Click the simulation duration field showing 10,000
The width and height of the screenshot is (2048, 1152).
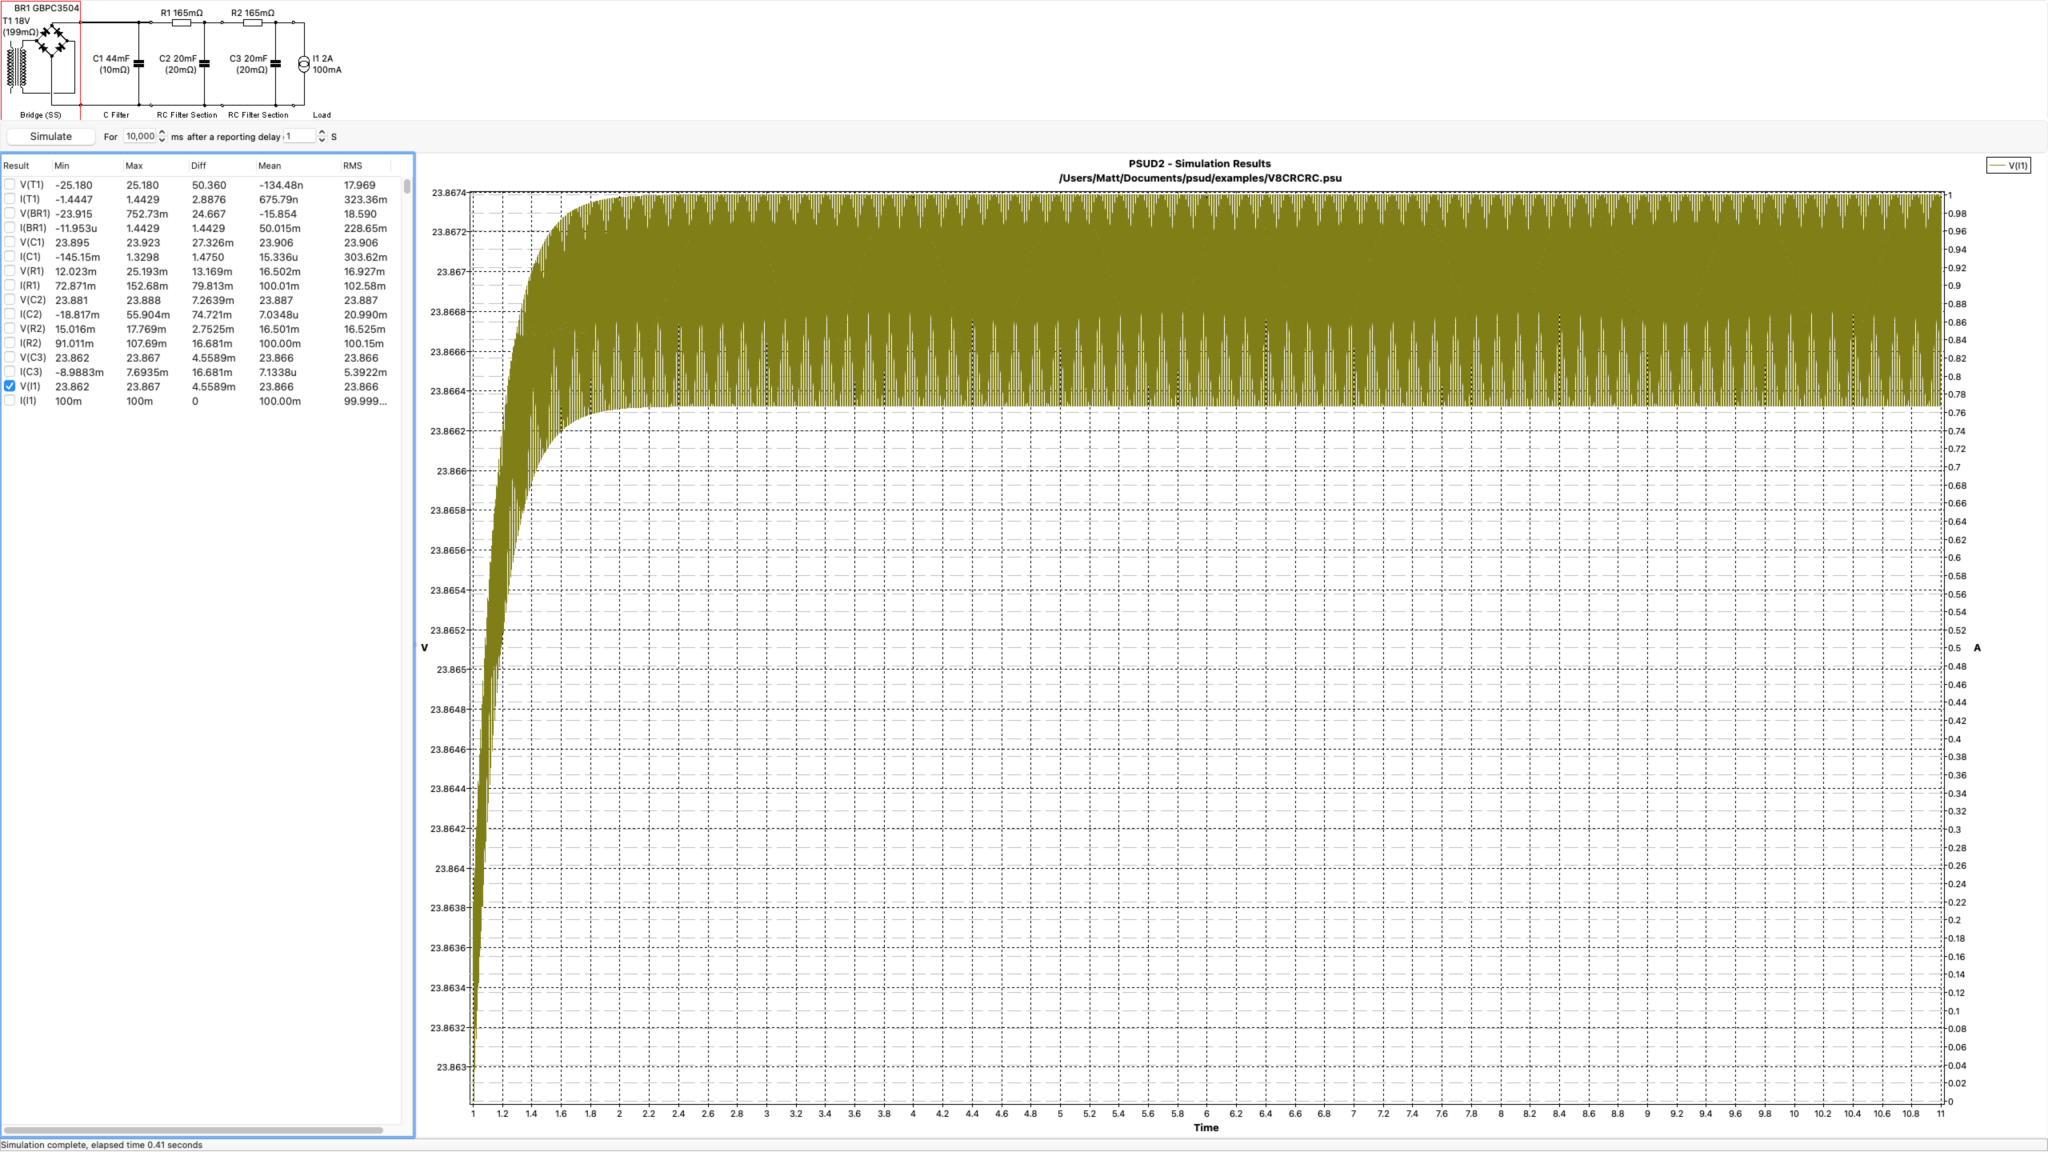(140, 136)
